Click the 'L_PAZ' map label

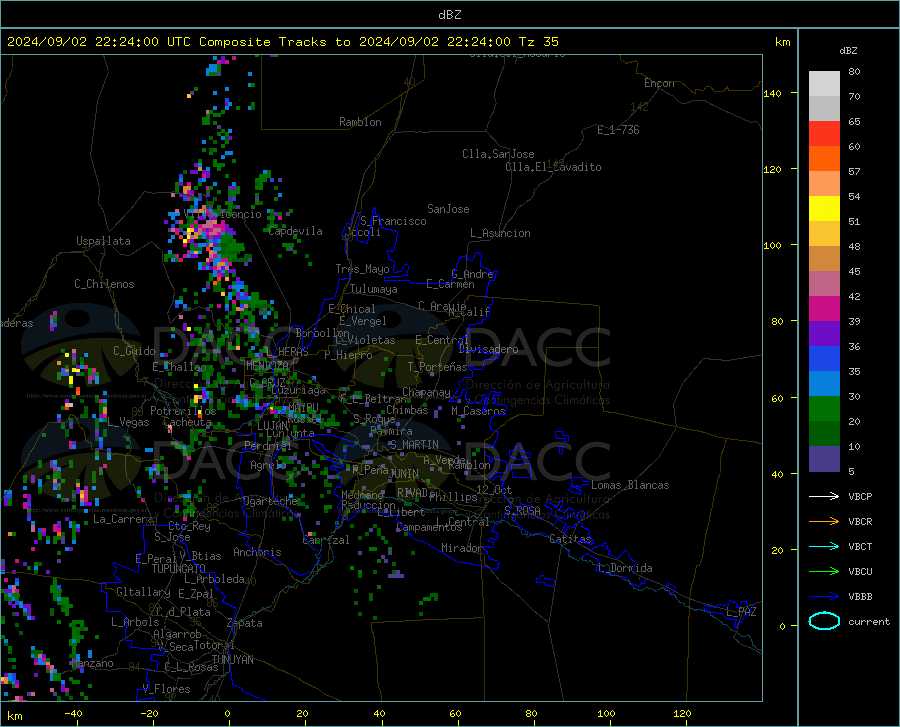pyautogui.click(x=741, y=612)
